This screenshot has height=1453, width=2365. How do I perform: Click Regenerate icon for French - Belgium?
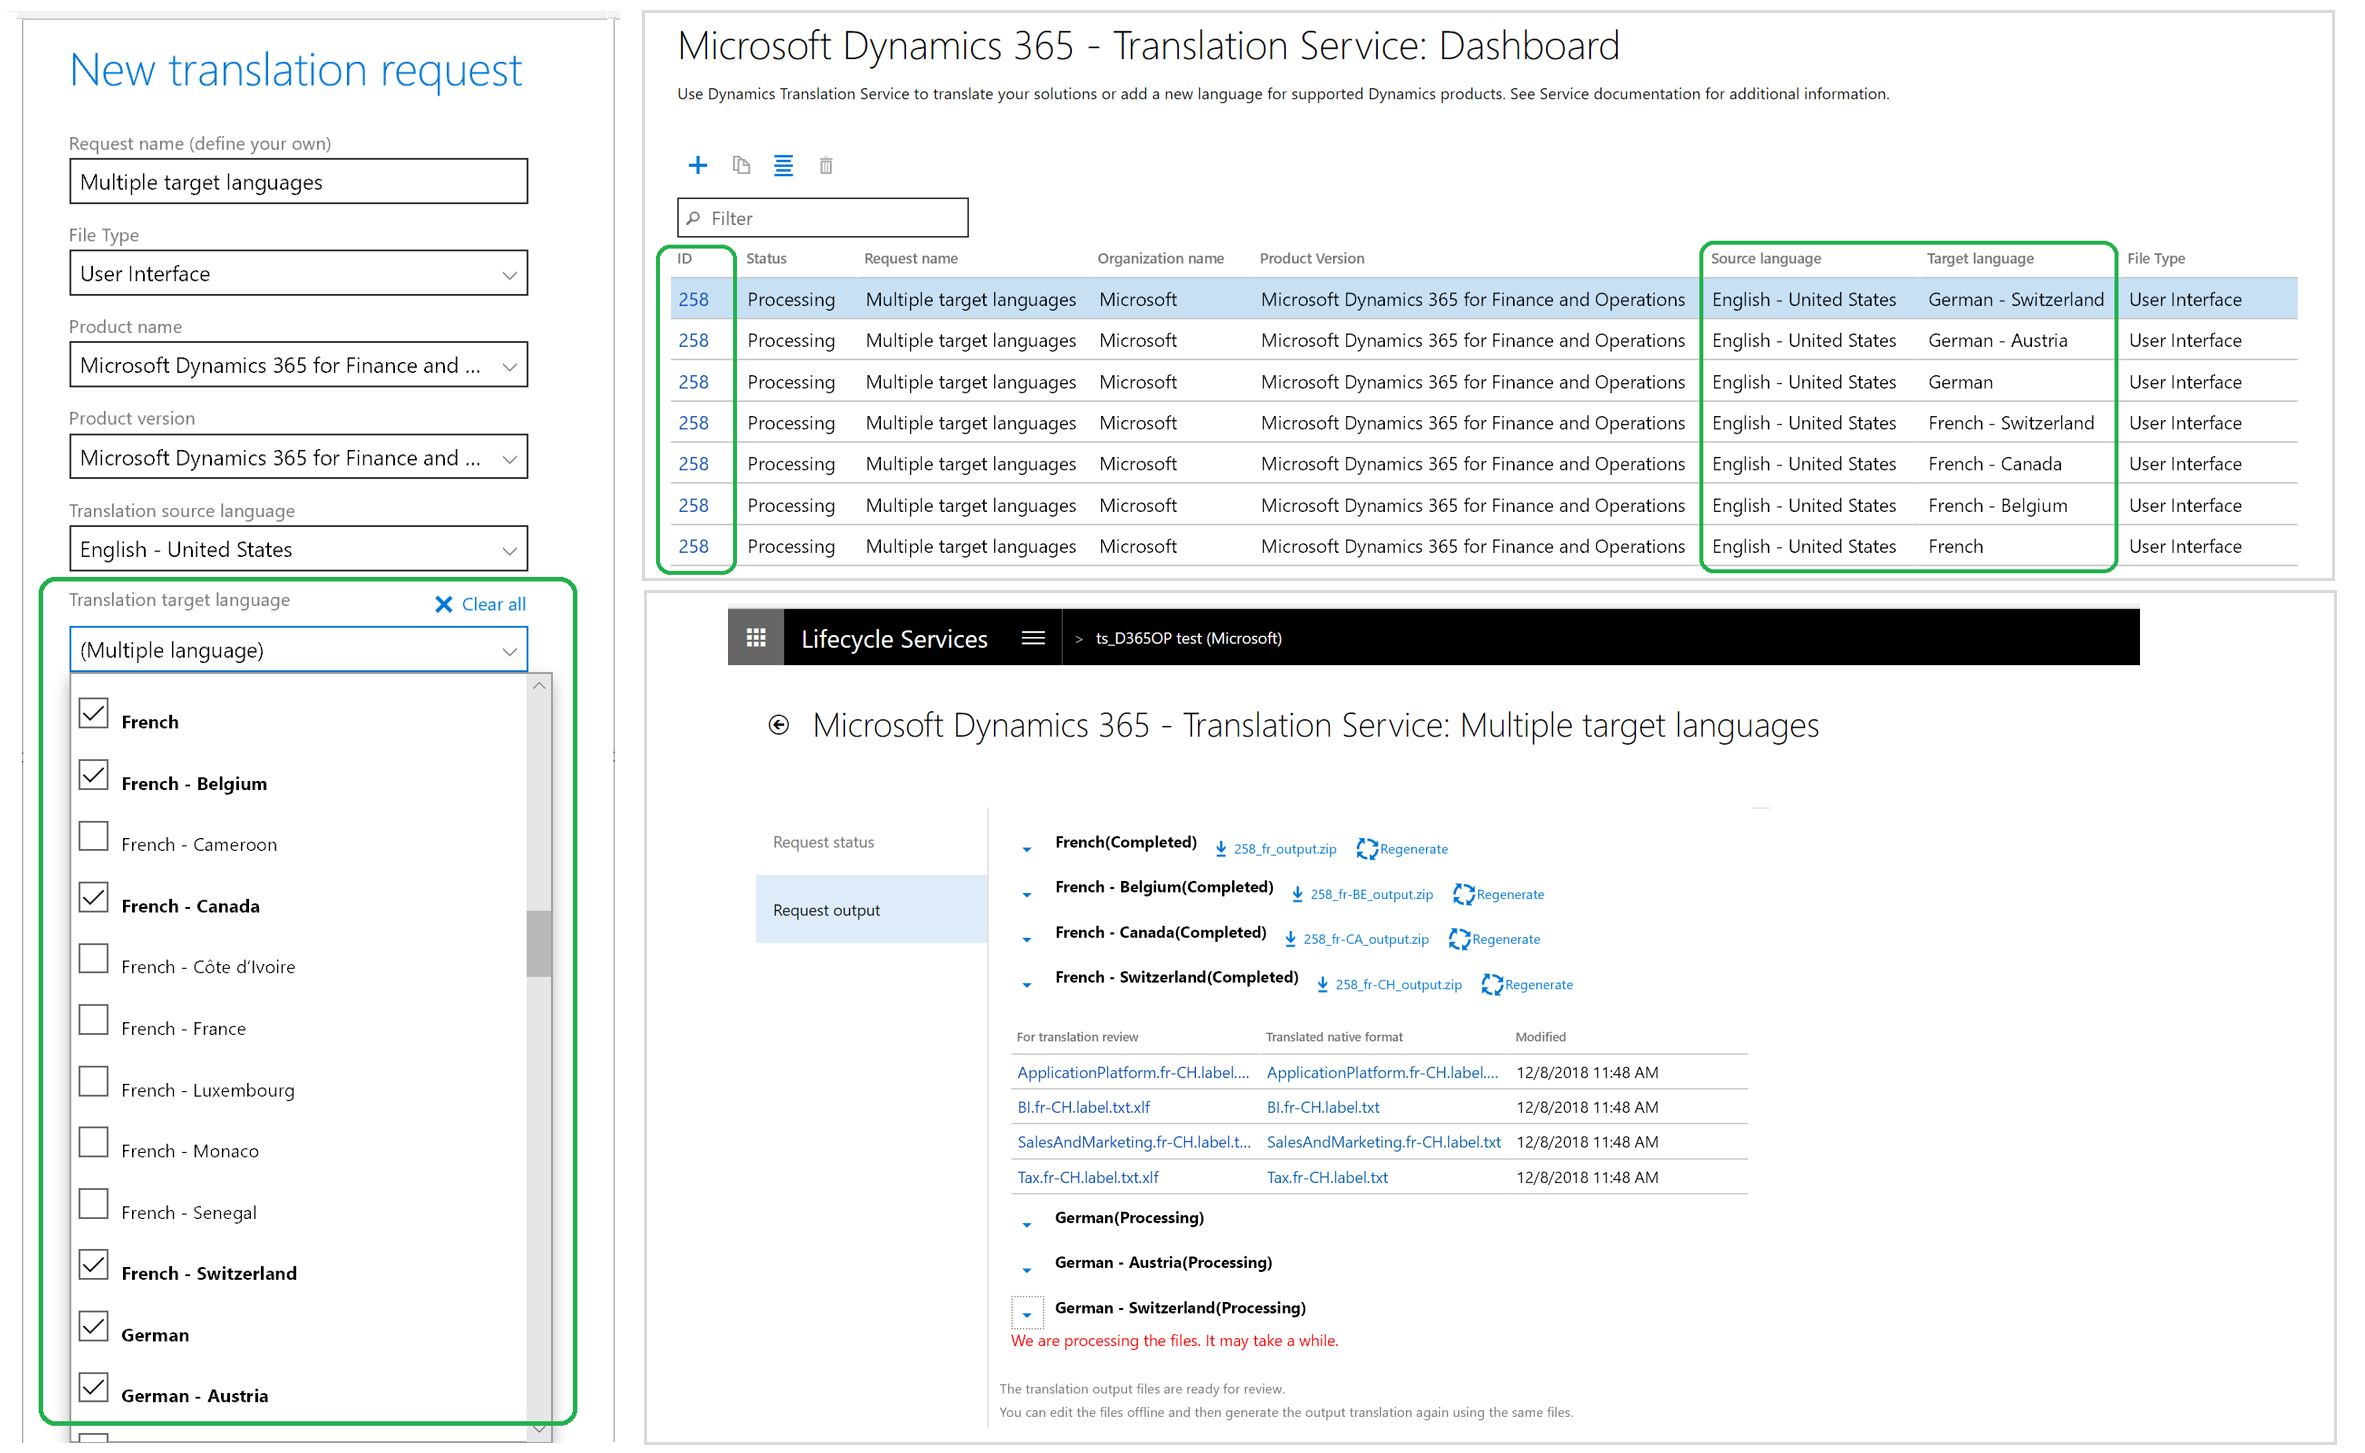point(1464,894)
